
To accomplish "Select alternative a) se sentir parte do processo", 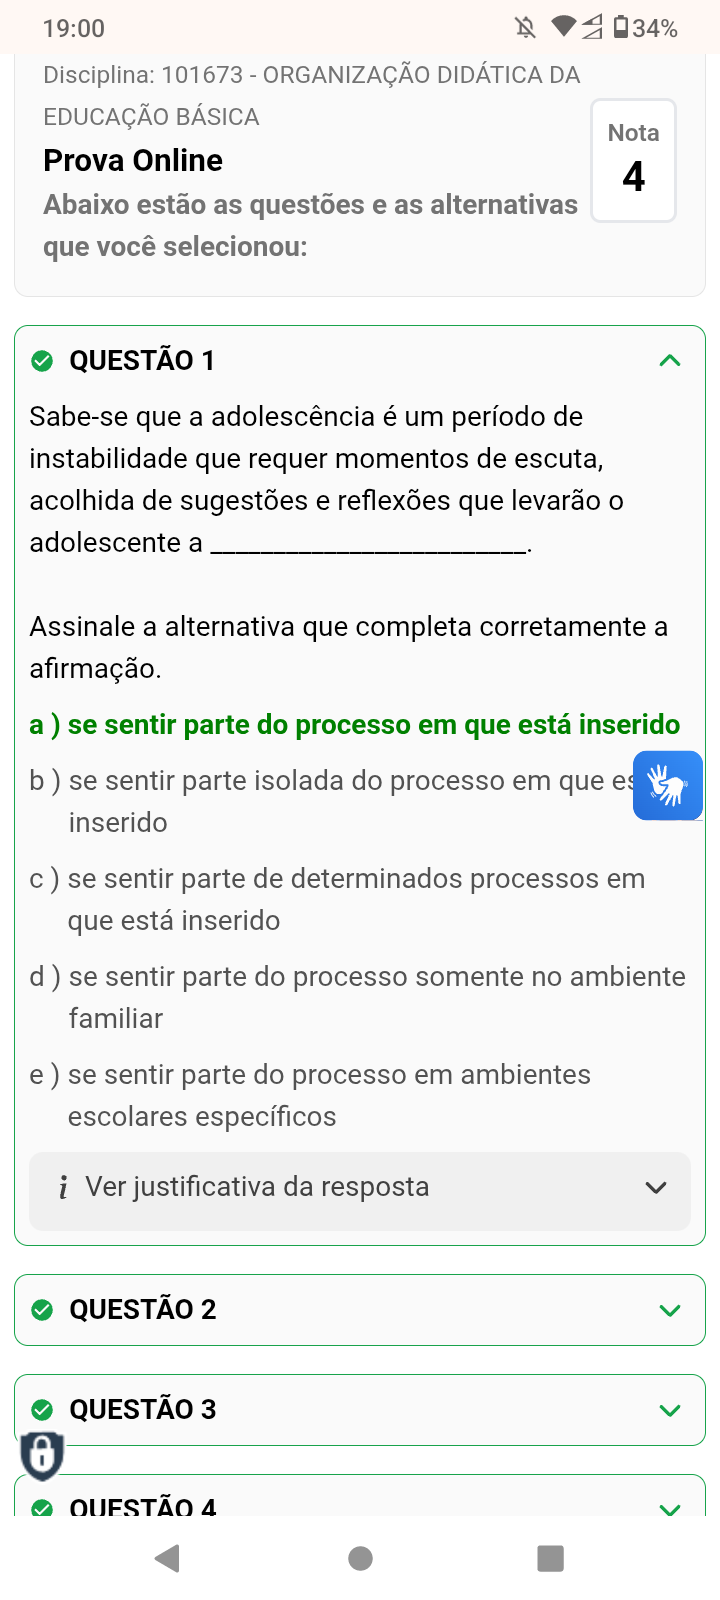I will coord(355,725).
